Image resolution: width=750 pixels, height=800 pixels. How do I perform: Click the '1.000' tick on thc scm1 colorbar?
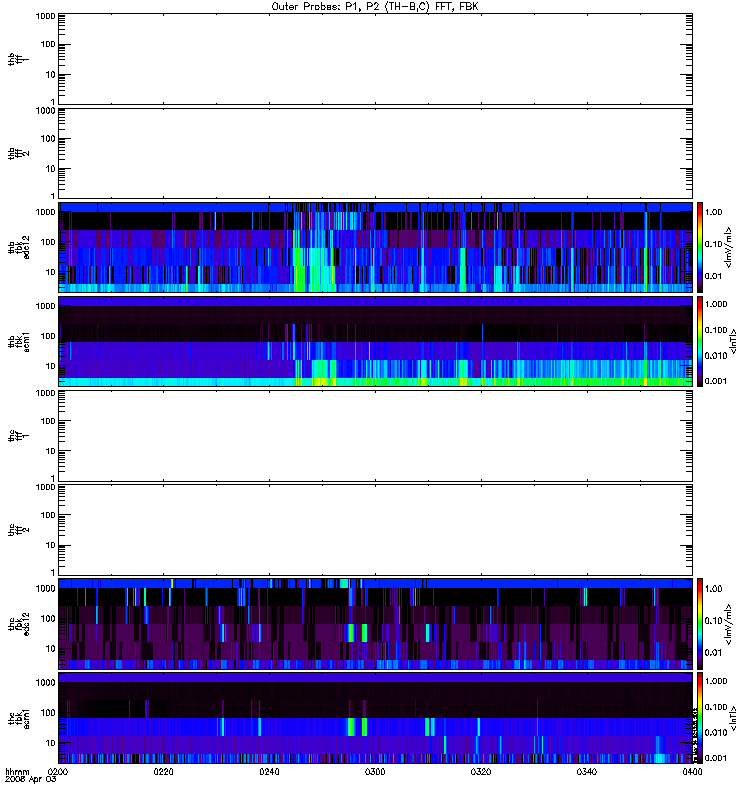(x=716, y=681)
